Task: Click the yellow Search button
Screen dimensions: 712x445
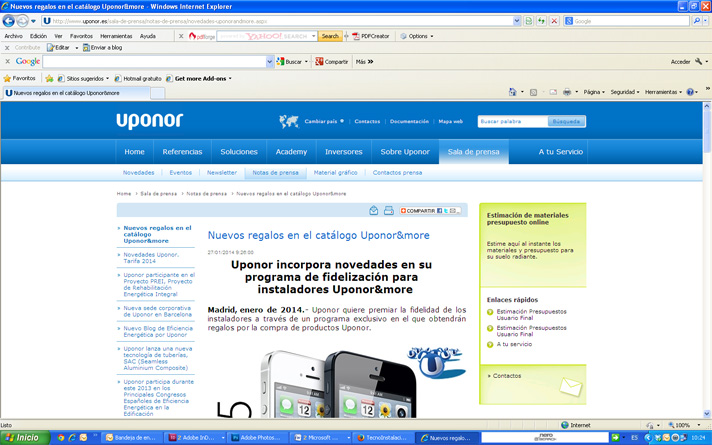Action: click(x=330, y=36)
